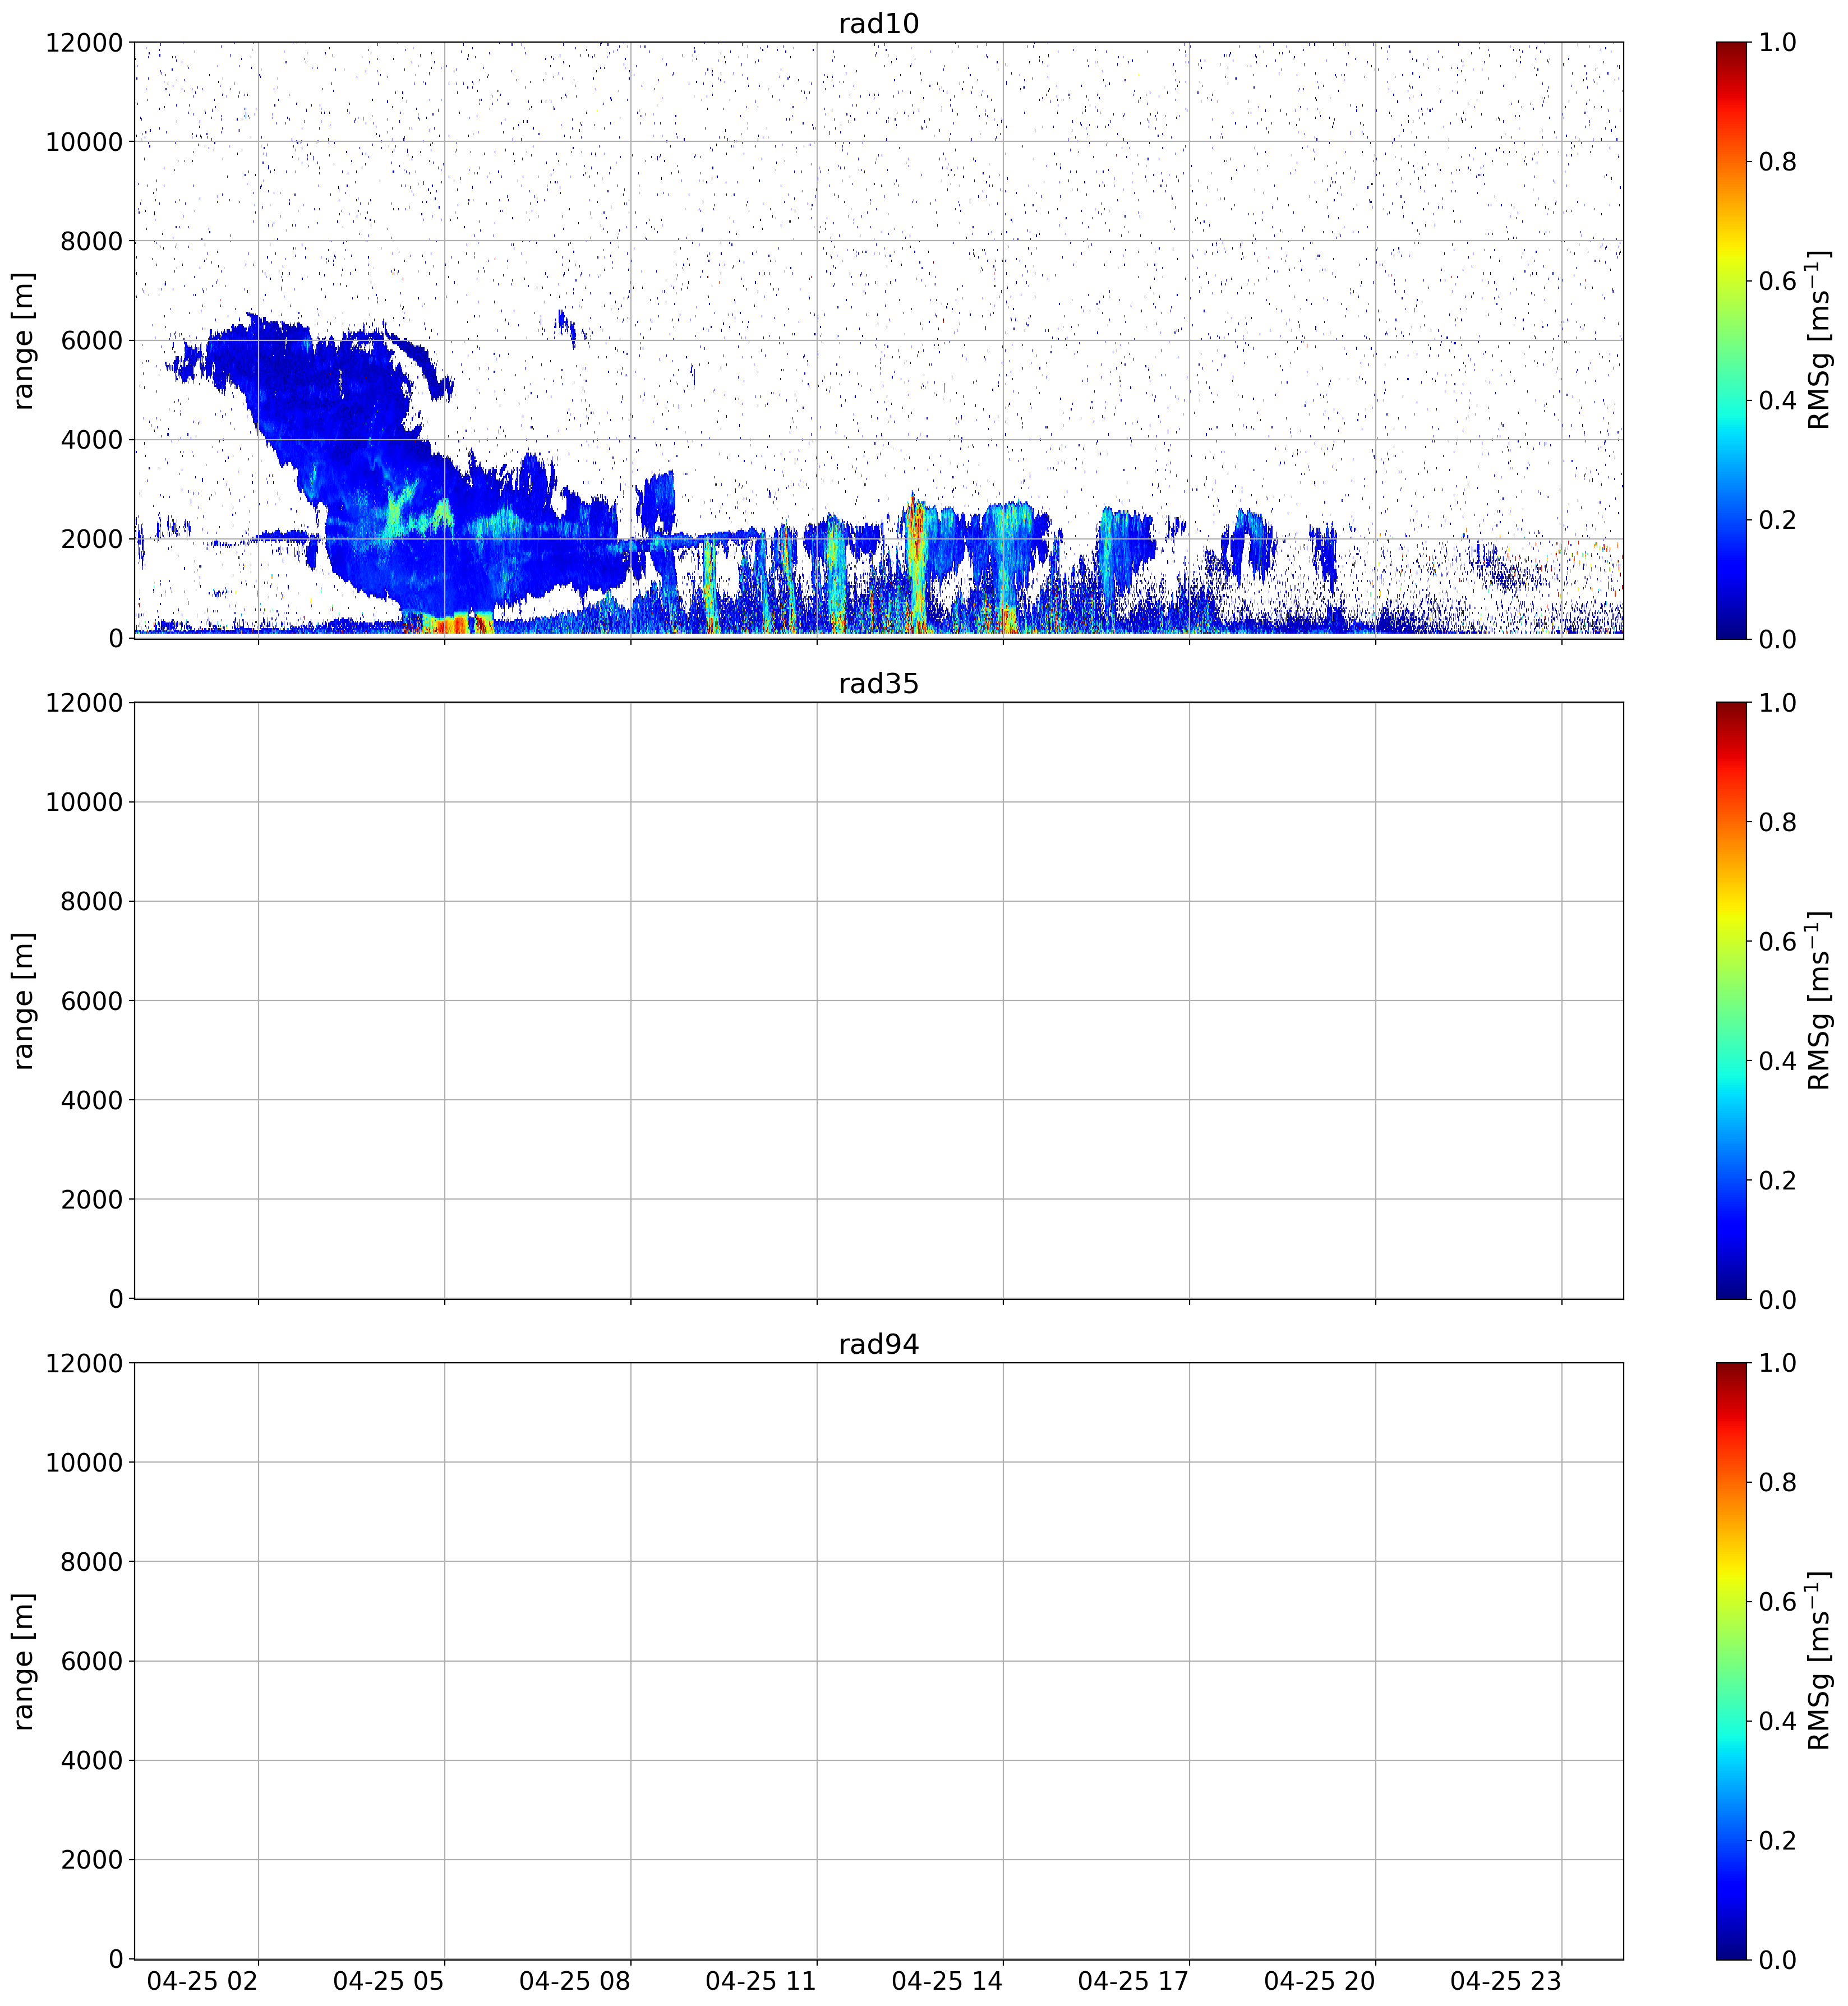Click the RMSg label beside rad94 colorbar

pos(1820,1661)
